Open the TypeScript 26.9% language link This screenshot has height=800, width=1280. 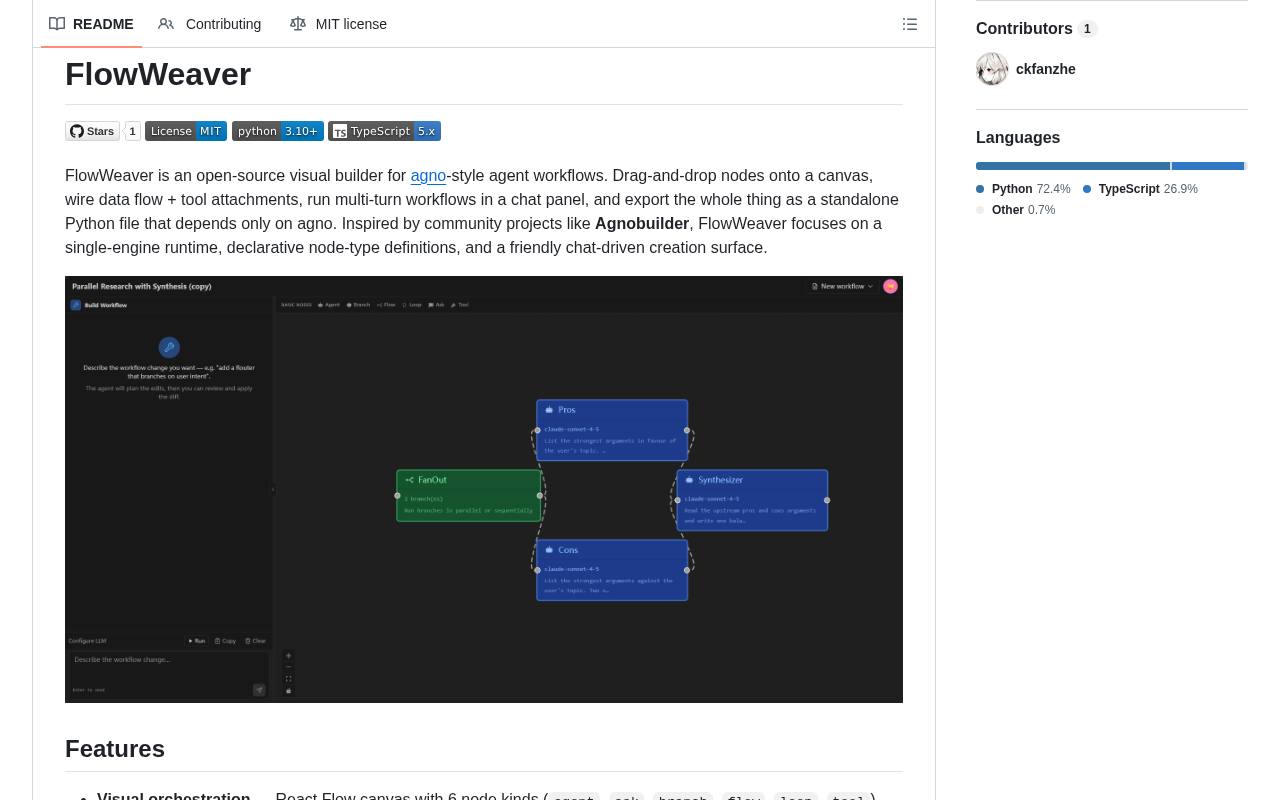pyautogui.click(x=1140, y=189)
